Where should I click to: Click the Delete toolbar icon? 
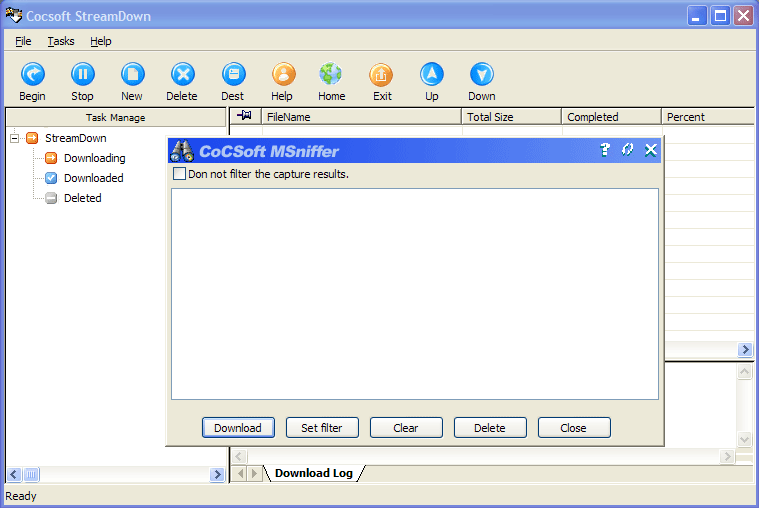(x=182, y=75)
